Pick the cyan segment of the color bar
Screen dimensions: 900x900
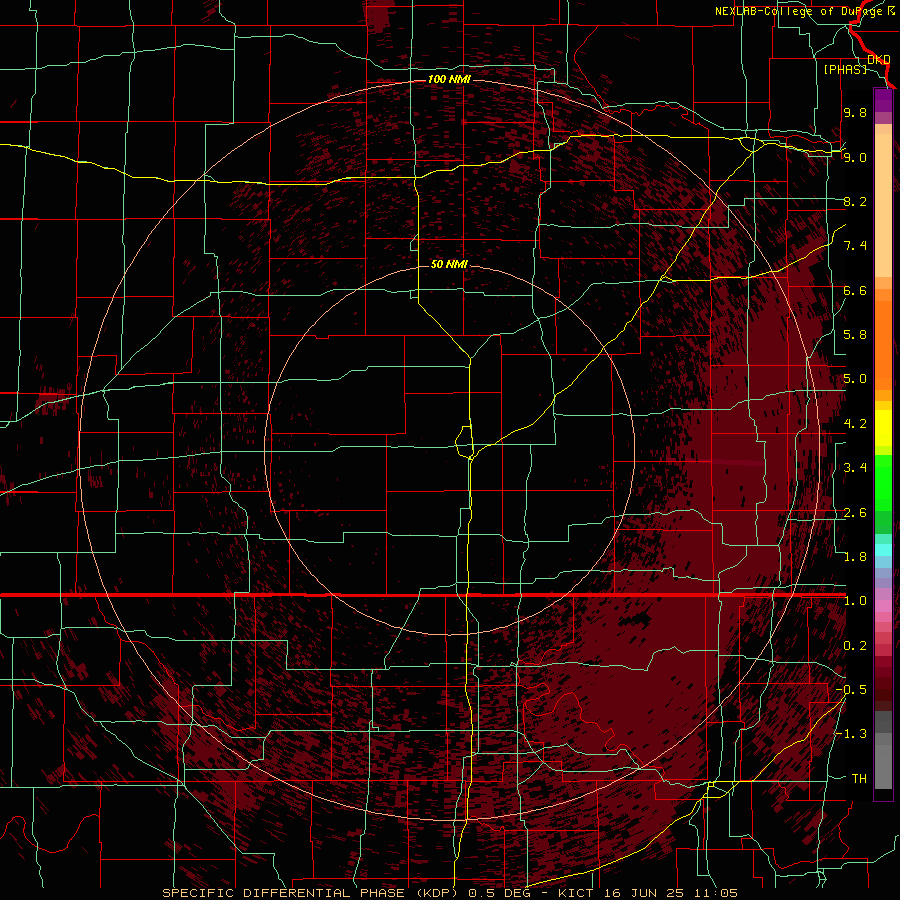coord(883,550)
